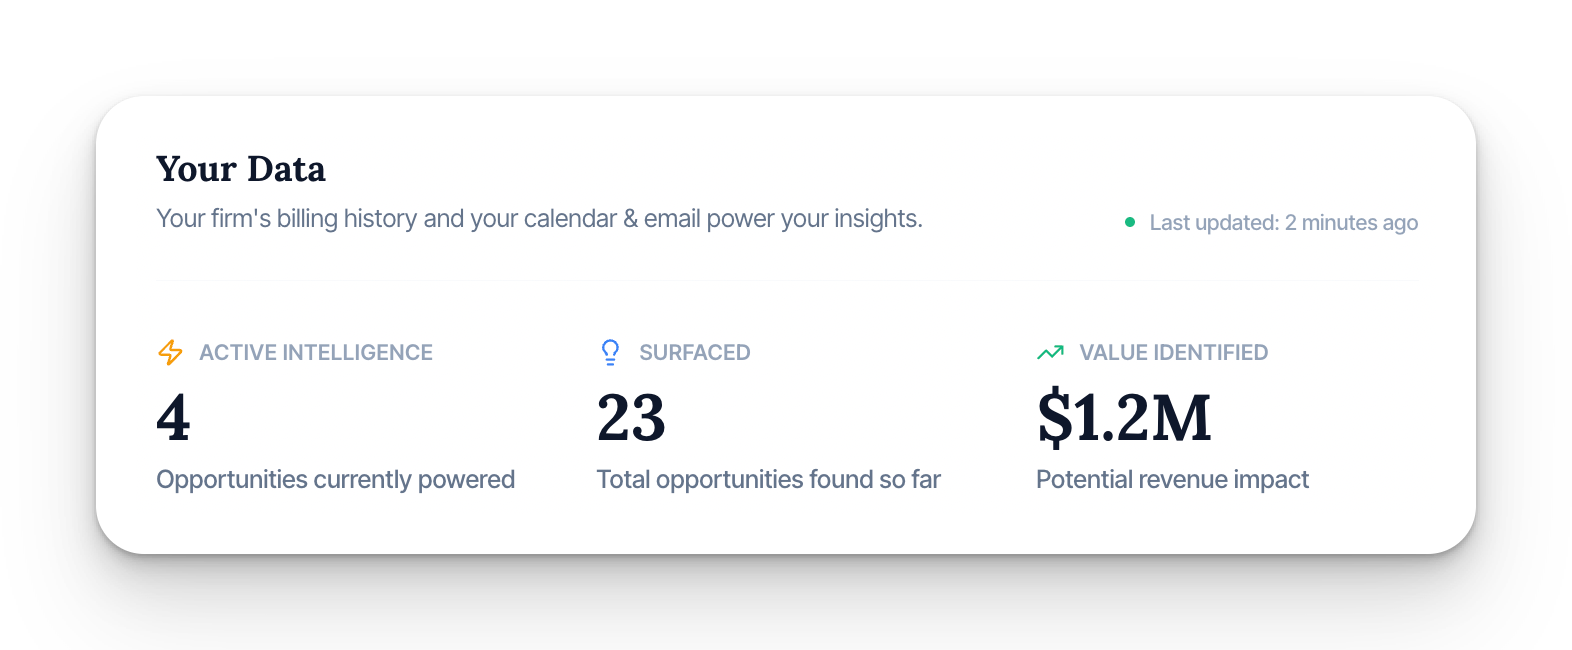Switch to the Your Data section
The width and height of the screenshot is (1572, 650).
(x=240, y=168)
